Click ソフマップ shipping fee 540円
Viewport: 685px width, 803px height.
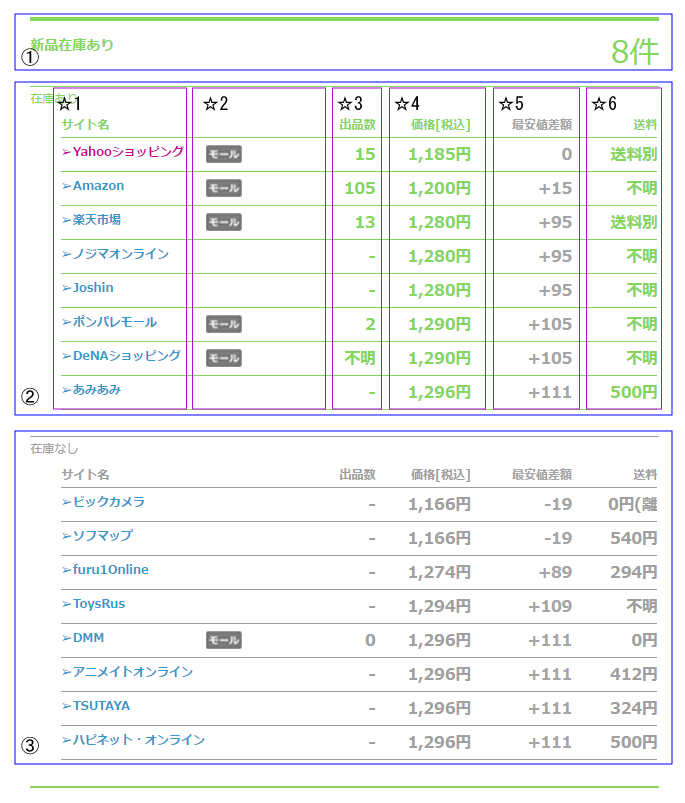click(634, 538)
